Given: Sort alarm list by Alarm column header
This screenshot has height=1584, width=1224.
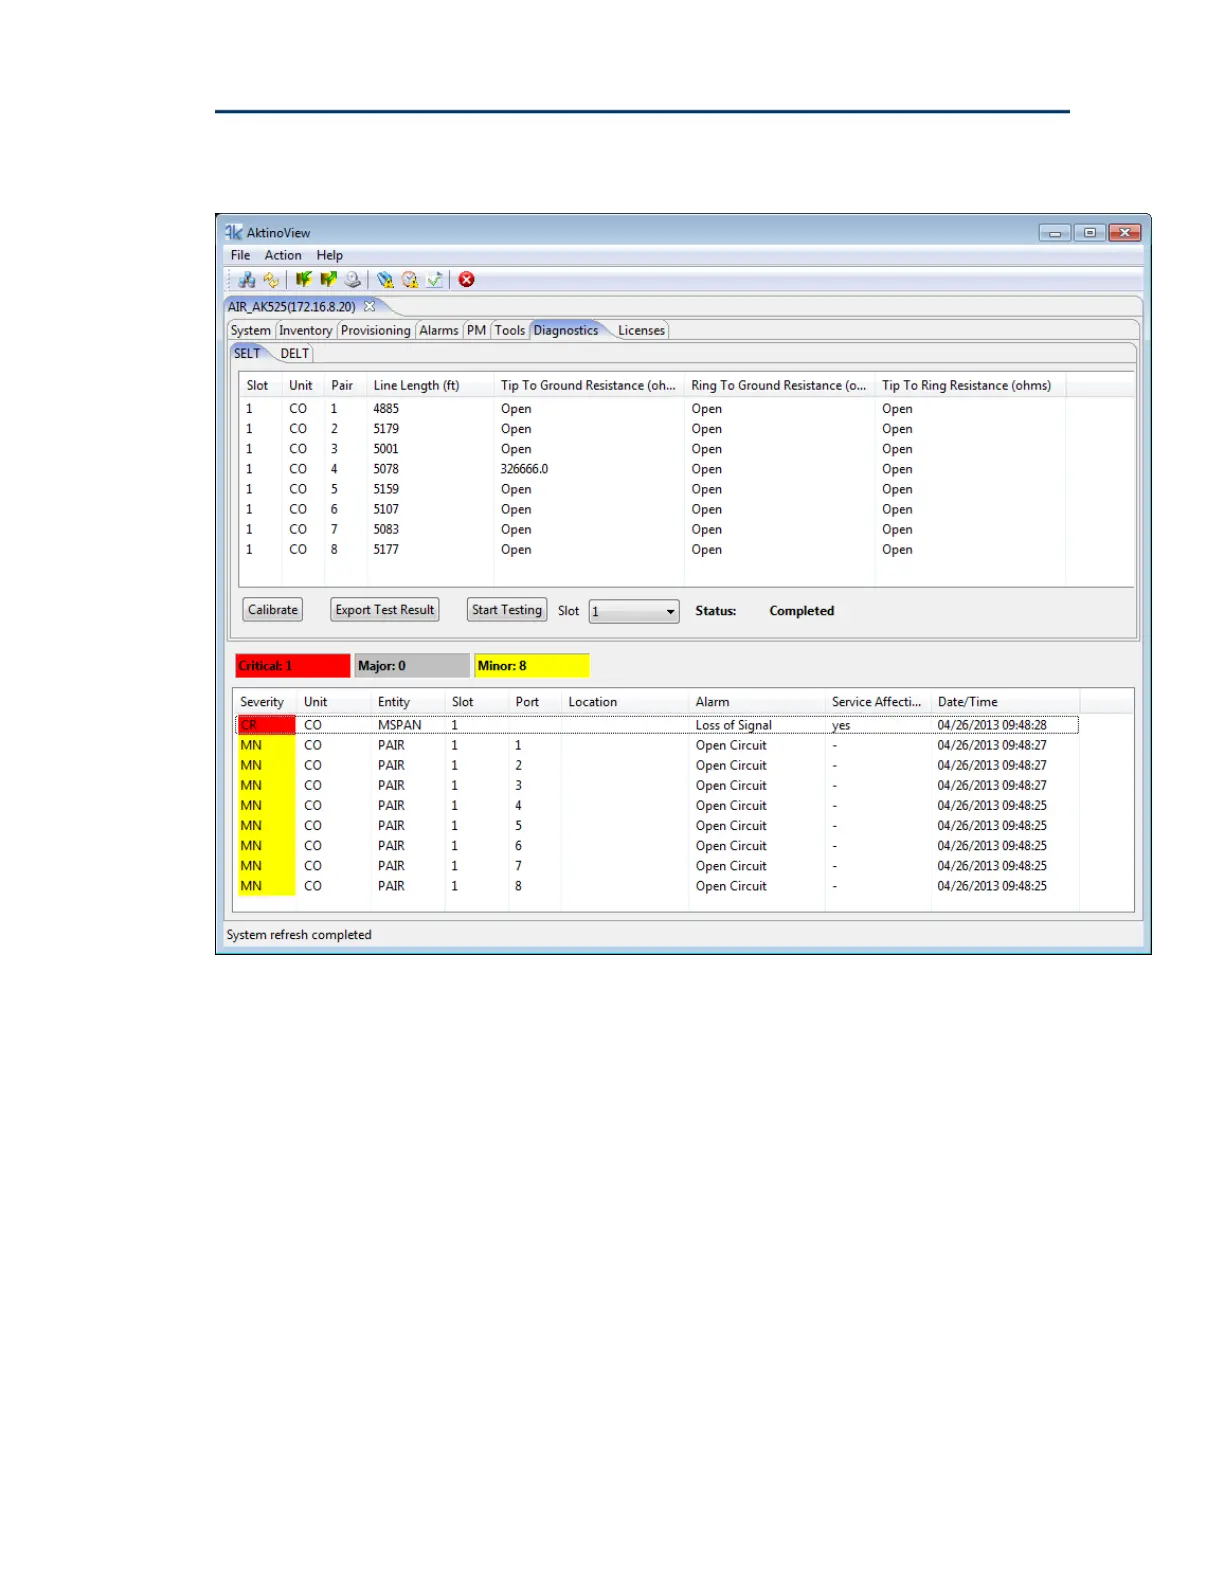Looking at the screenshot, I should [x=757, y=702].
